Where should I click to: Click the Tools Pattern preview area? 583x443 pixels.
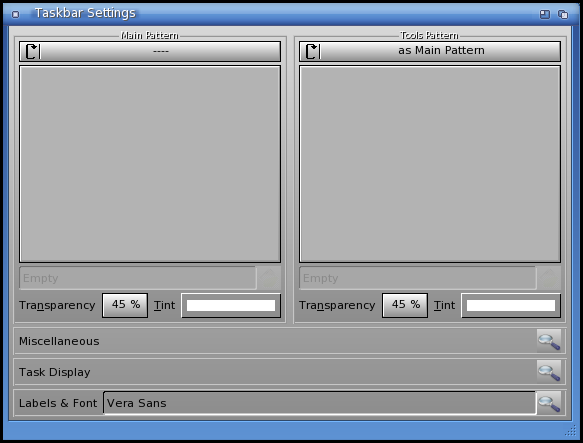[x=430, y=164]
